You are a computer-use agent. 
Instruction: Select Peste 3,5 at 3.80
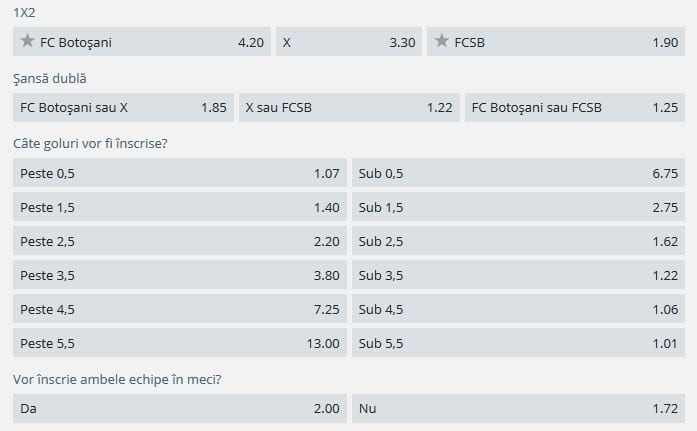coord(179,275)
